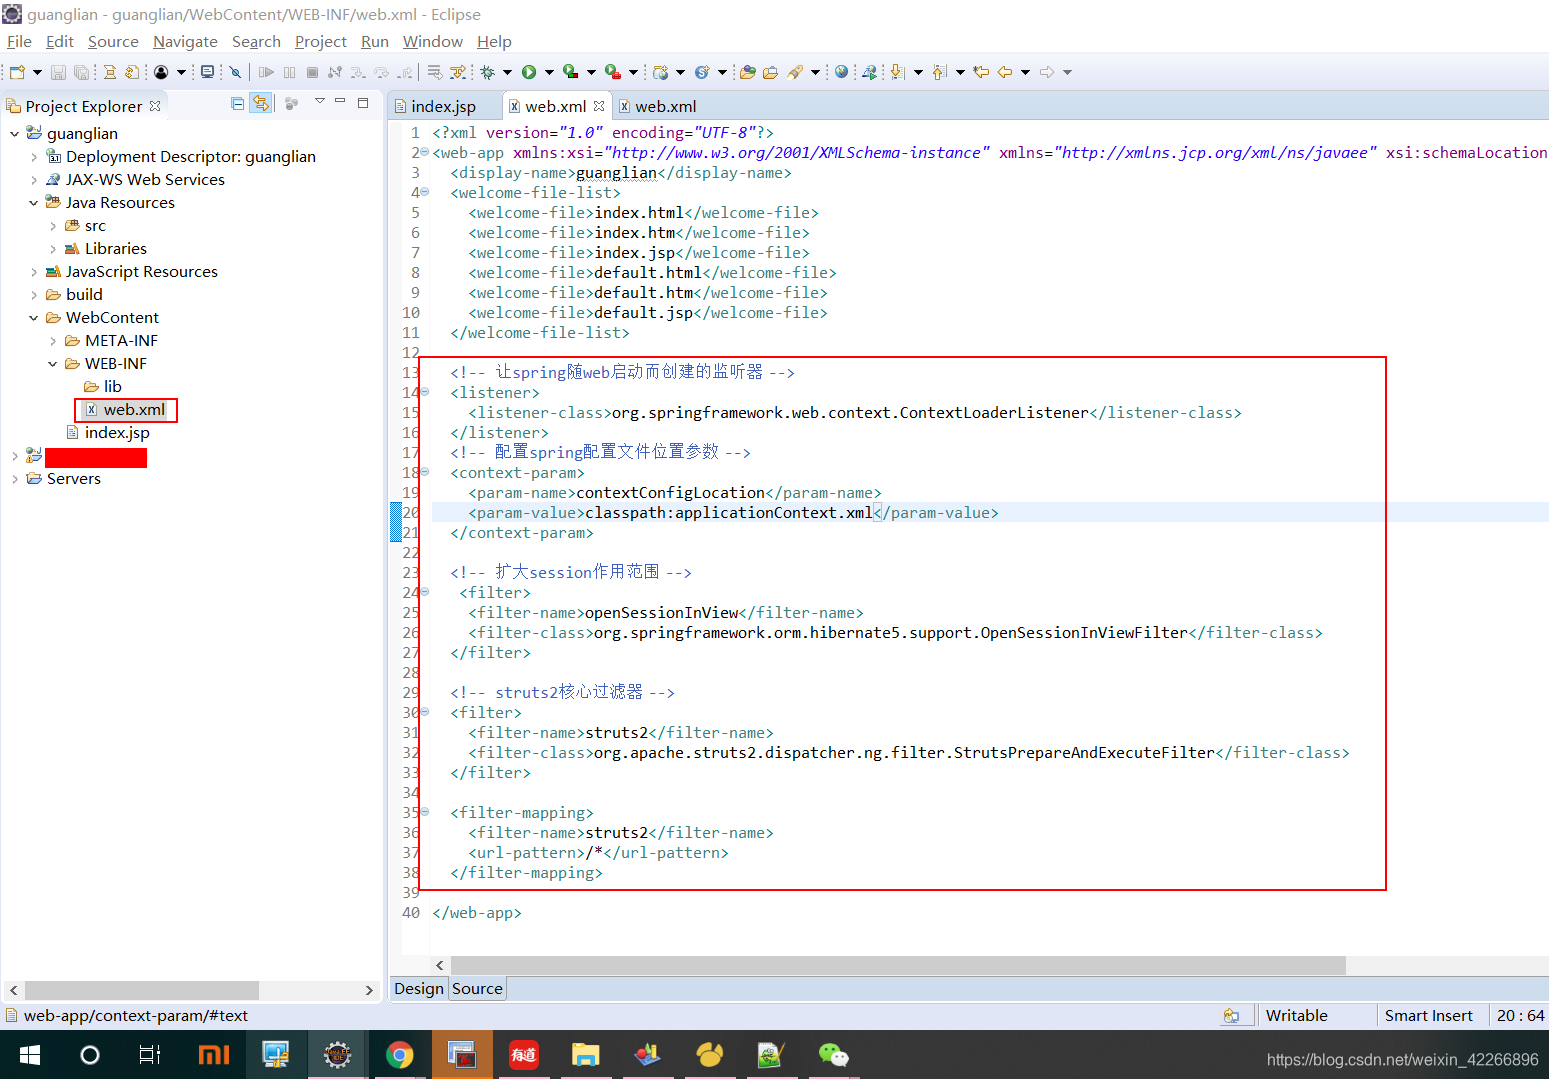Open the Debug icon dropdown arrow
This screenshot has height=1079, width=1549.
pos(507,72)
